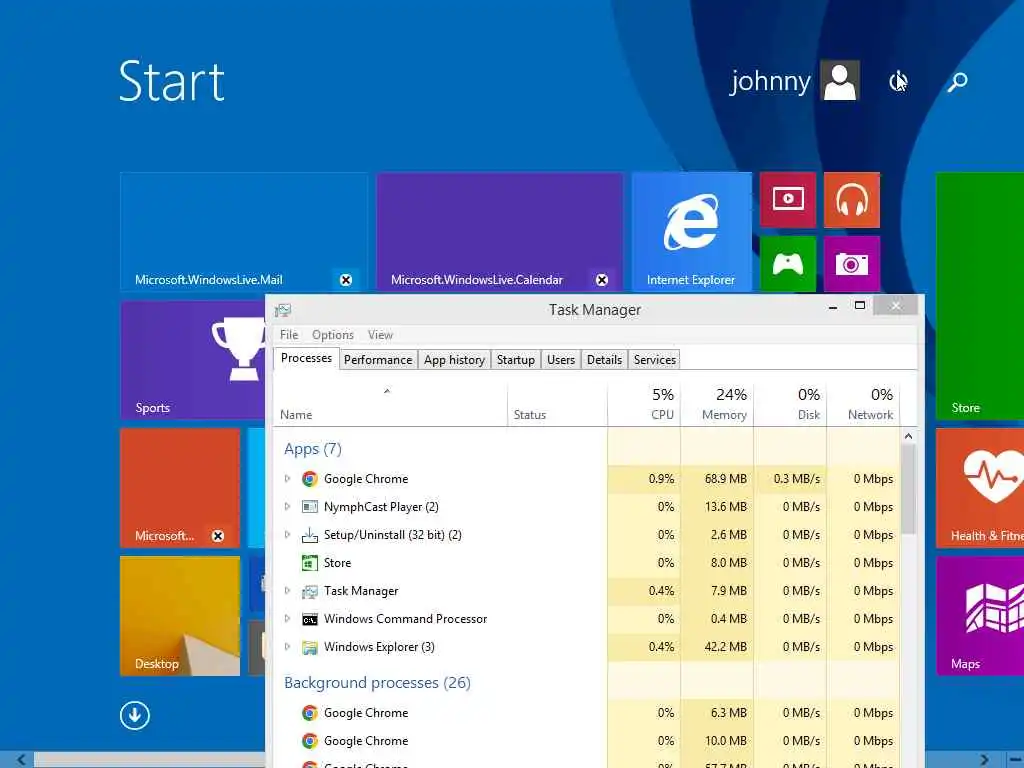This screenshot has height=768, width=1024.
Task: Sort processes by Name column header
Action: point(390,406)
